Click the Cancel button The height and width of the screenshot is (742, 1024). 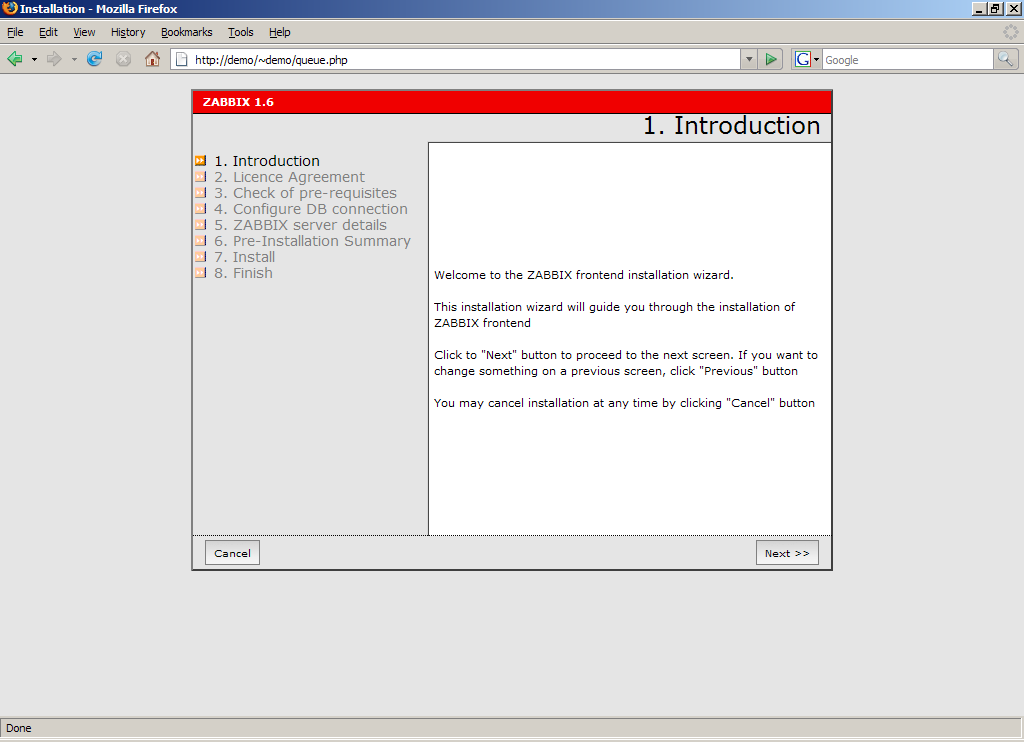(x=232, y=553)
